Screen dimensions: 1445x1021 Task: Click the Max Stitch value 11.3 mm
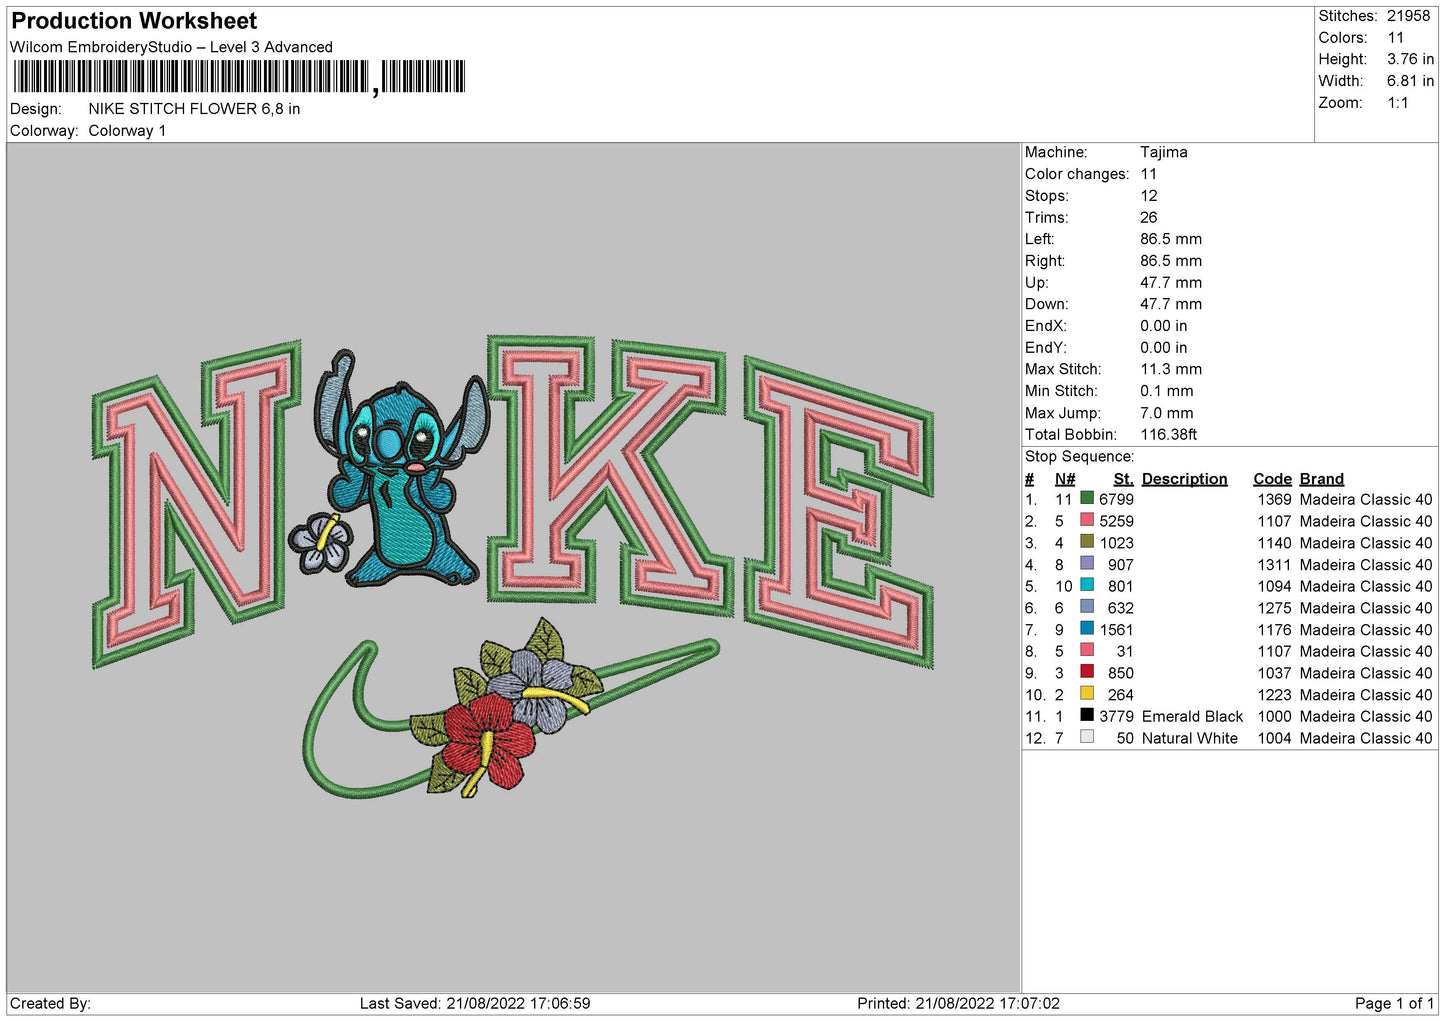tap(1171, 369)
